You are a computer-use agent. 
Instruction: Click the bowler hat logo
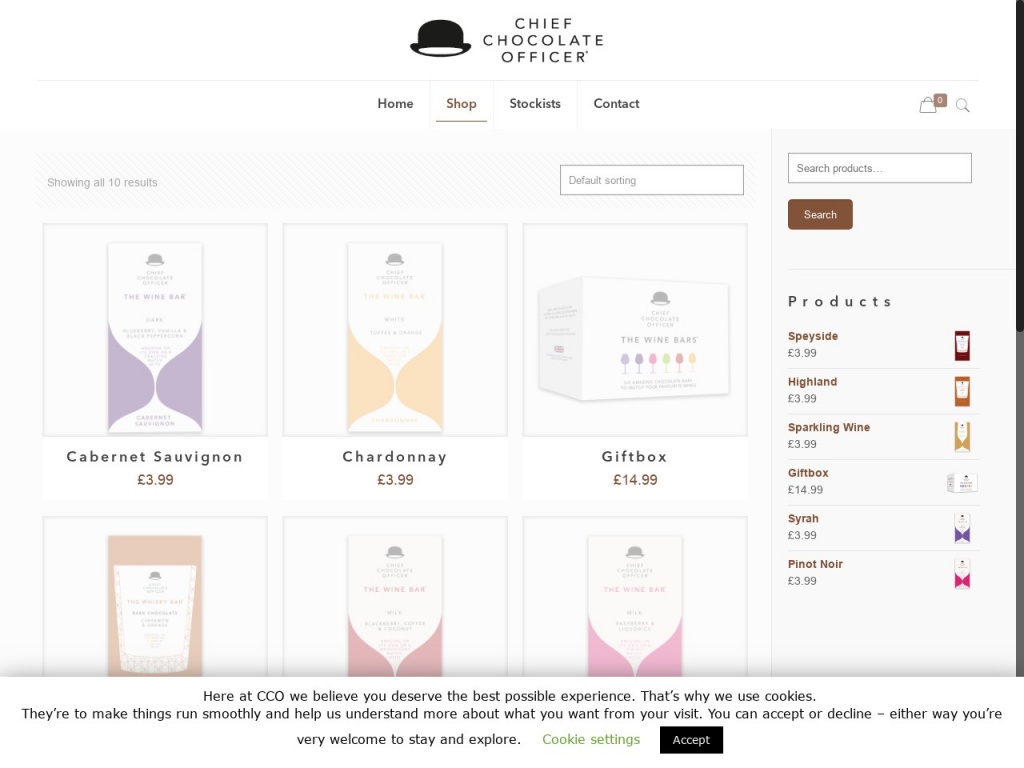pos(440,38)
